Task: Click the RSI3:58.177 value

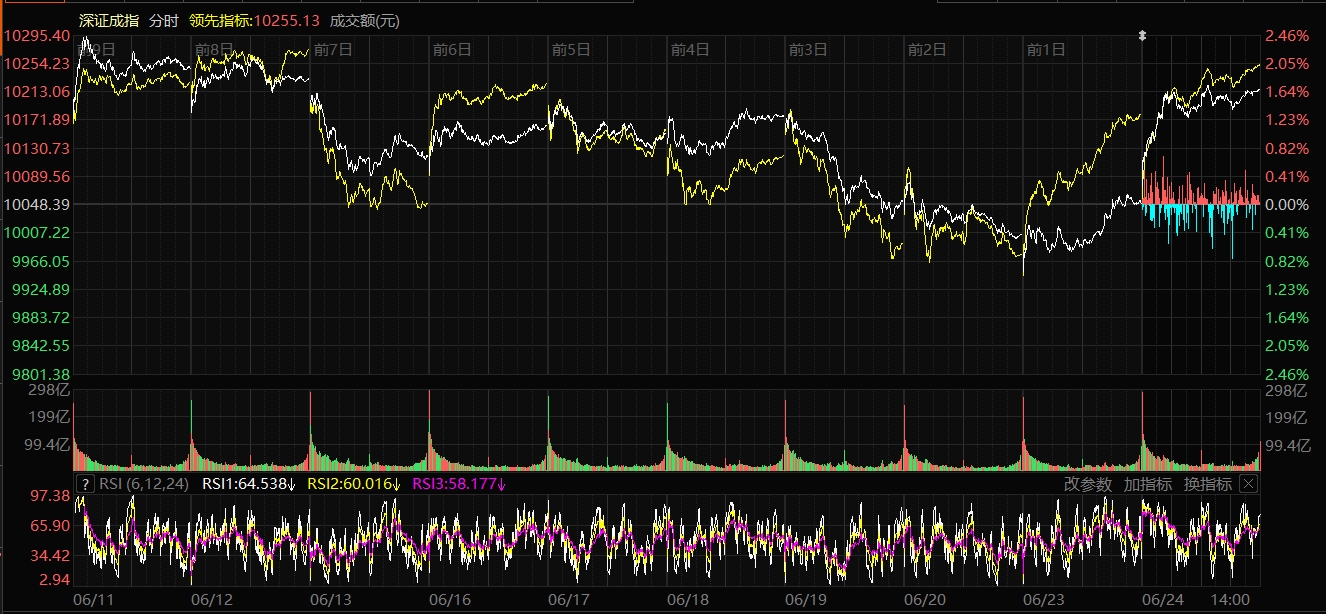Action: [460, 484]
